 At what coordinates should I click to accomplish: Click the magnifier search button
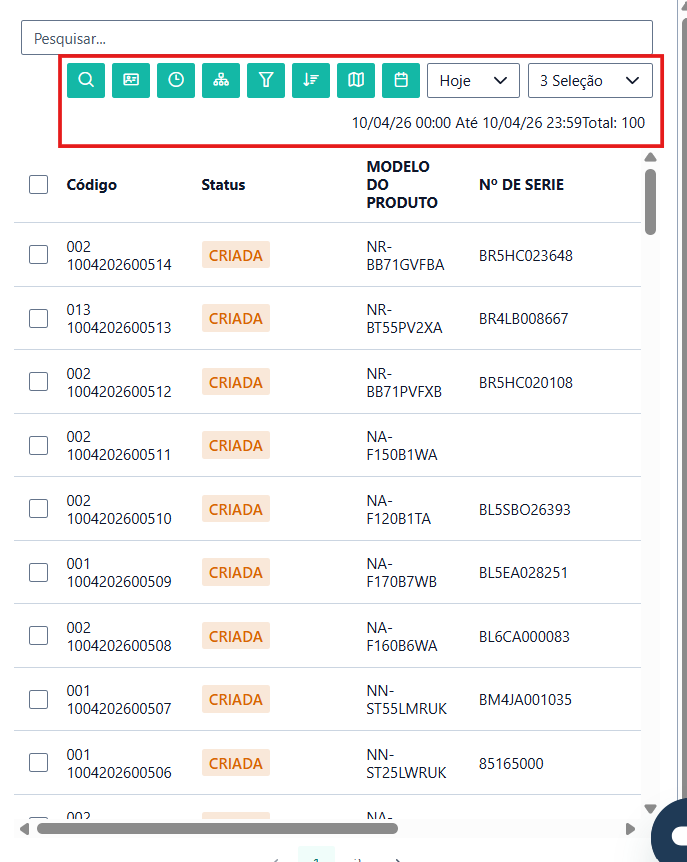pos(86,80)
